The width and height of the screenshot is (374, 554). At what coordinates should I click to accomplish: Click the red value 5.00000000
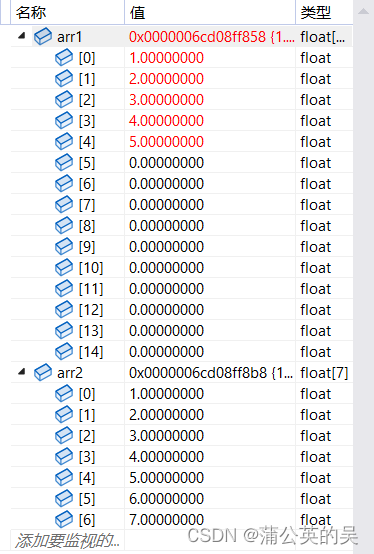(x=166, y=142)
